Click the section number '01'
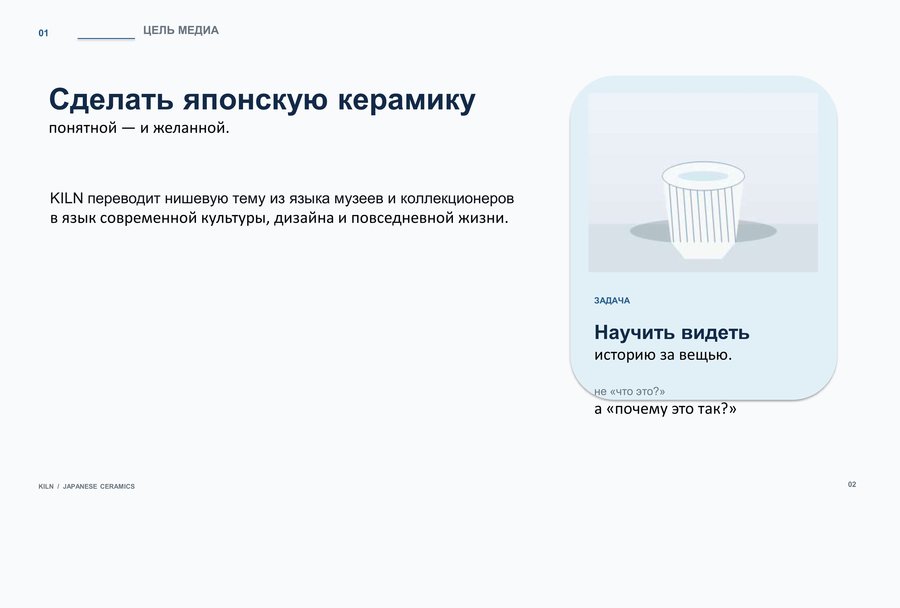 point(44,33)
